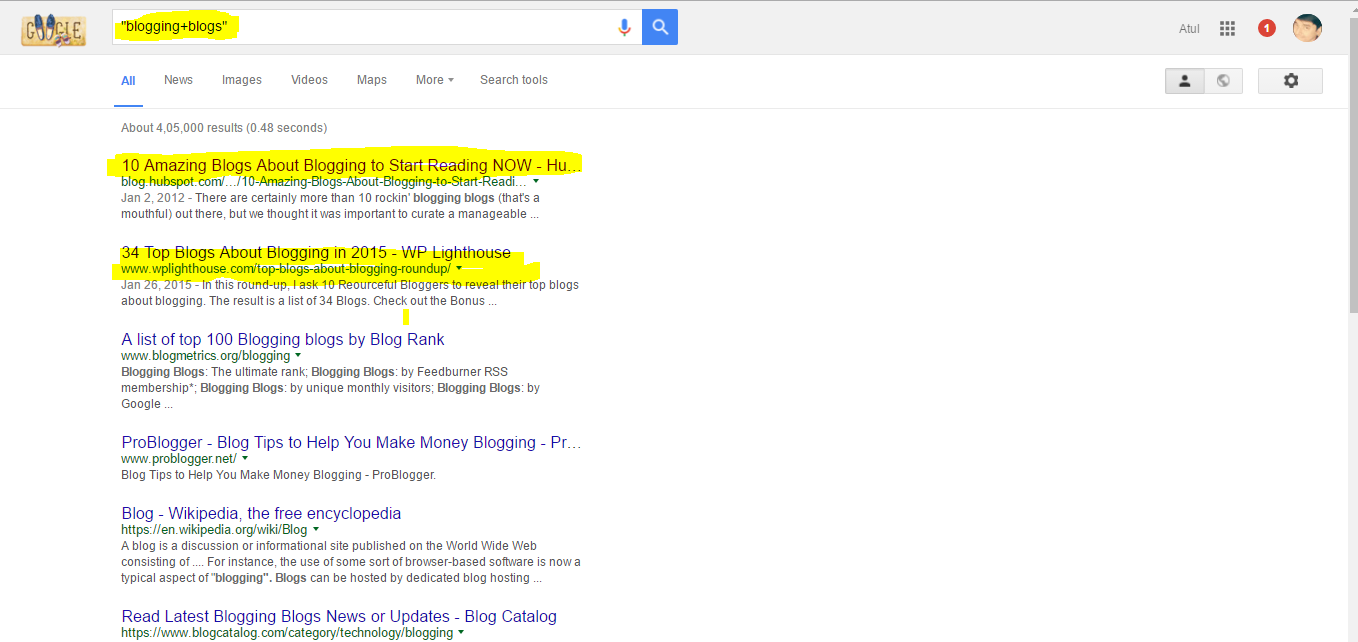Switch to the Videos tab
Viewport: 1358px width, 642px height.
tap(309, 80)
